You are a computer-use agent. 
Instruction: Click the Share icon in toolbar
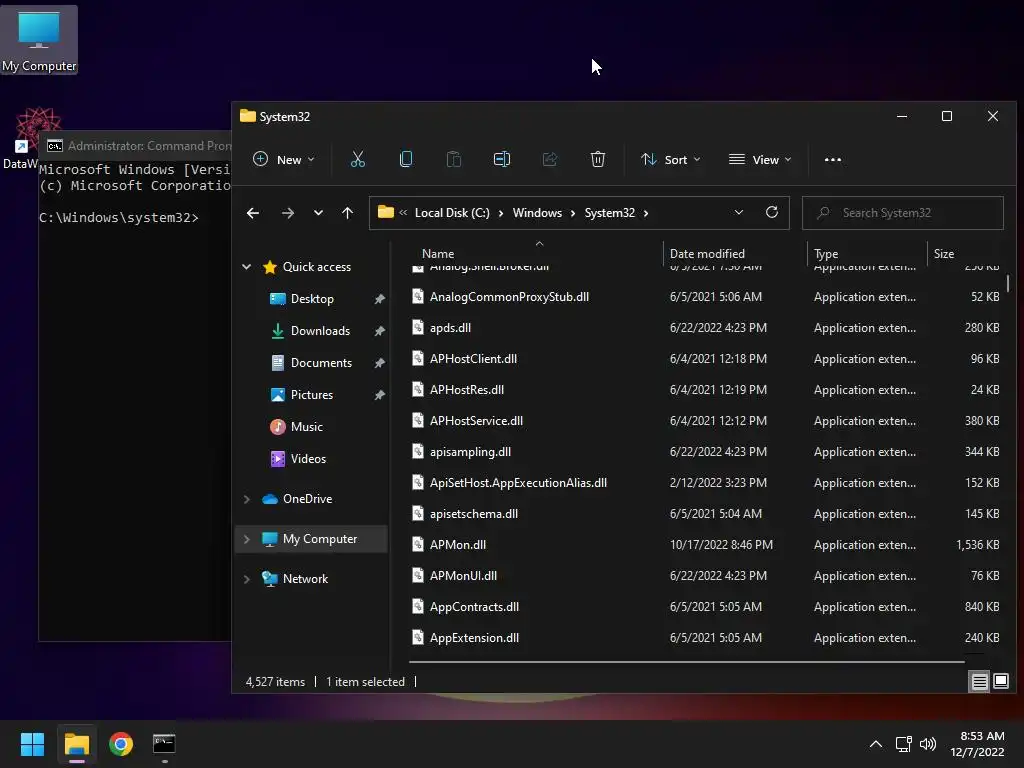click(x=550, y=159)
